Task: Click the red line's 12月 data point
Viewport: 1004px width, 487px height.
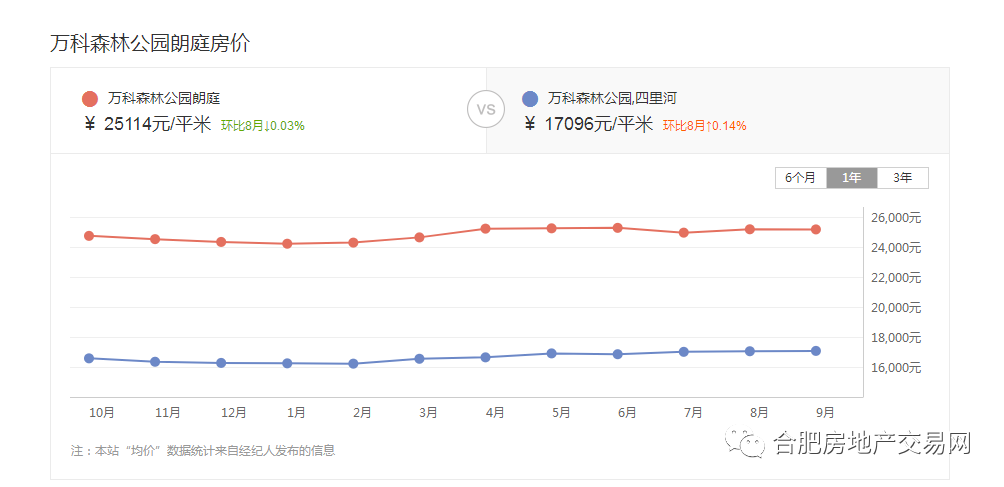Action: 221,242
